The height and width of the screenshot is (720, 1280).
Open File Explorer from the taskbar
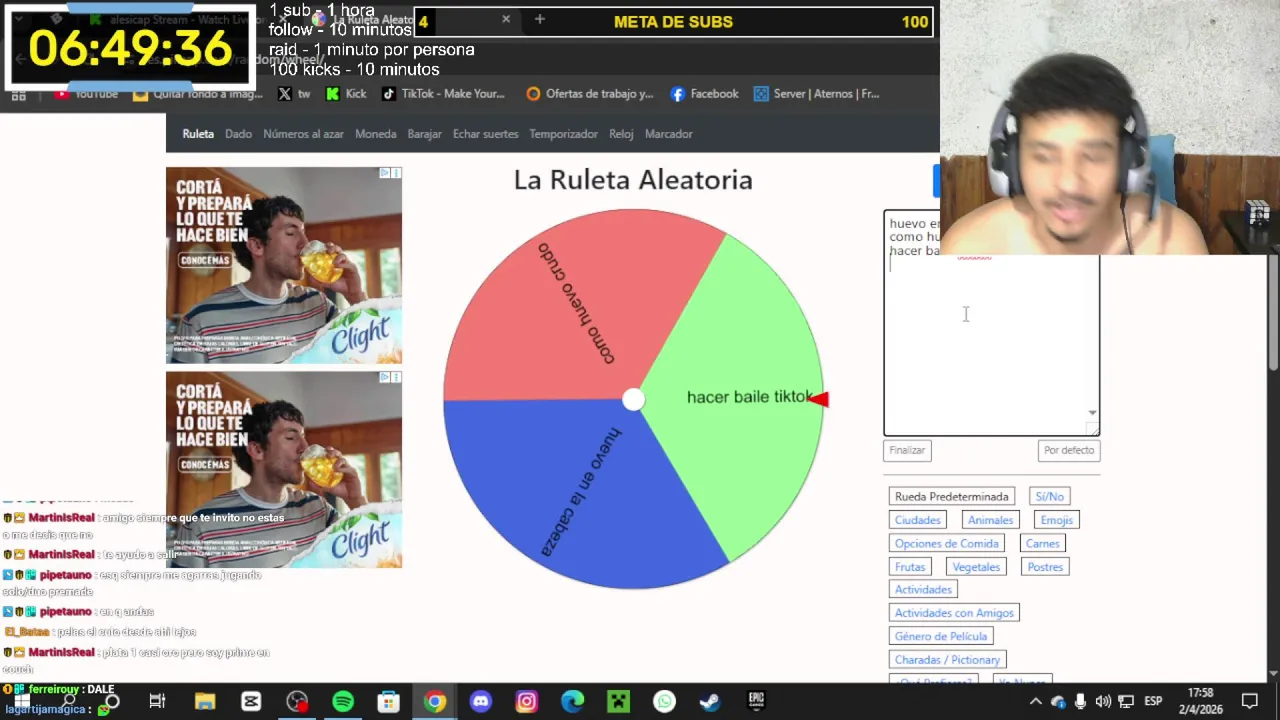[x=205, y=702]
